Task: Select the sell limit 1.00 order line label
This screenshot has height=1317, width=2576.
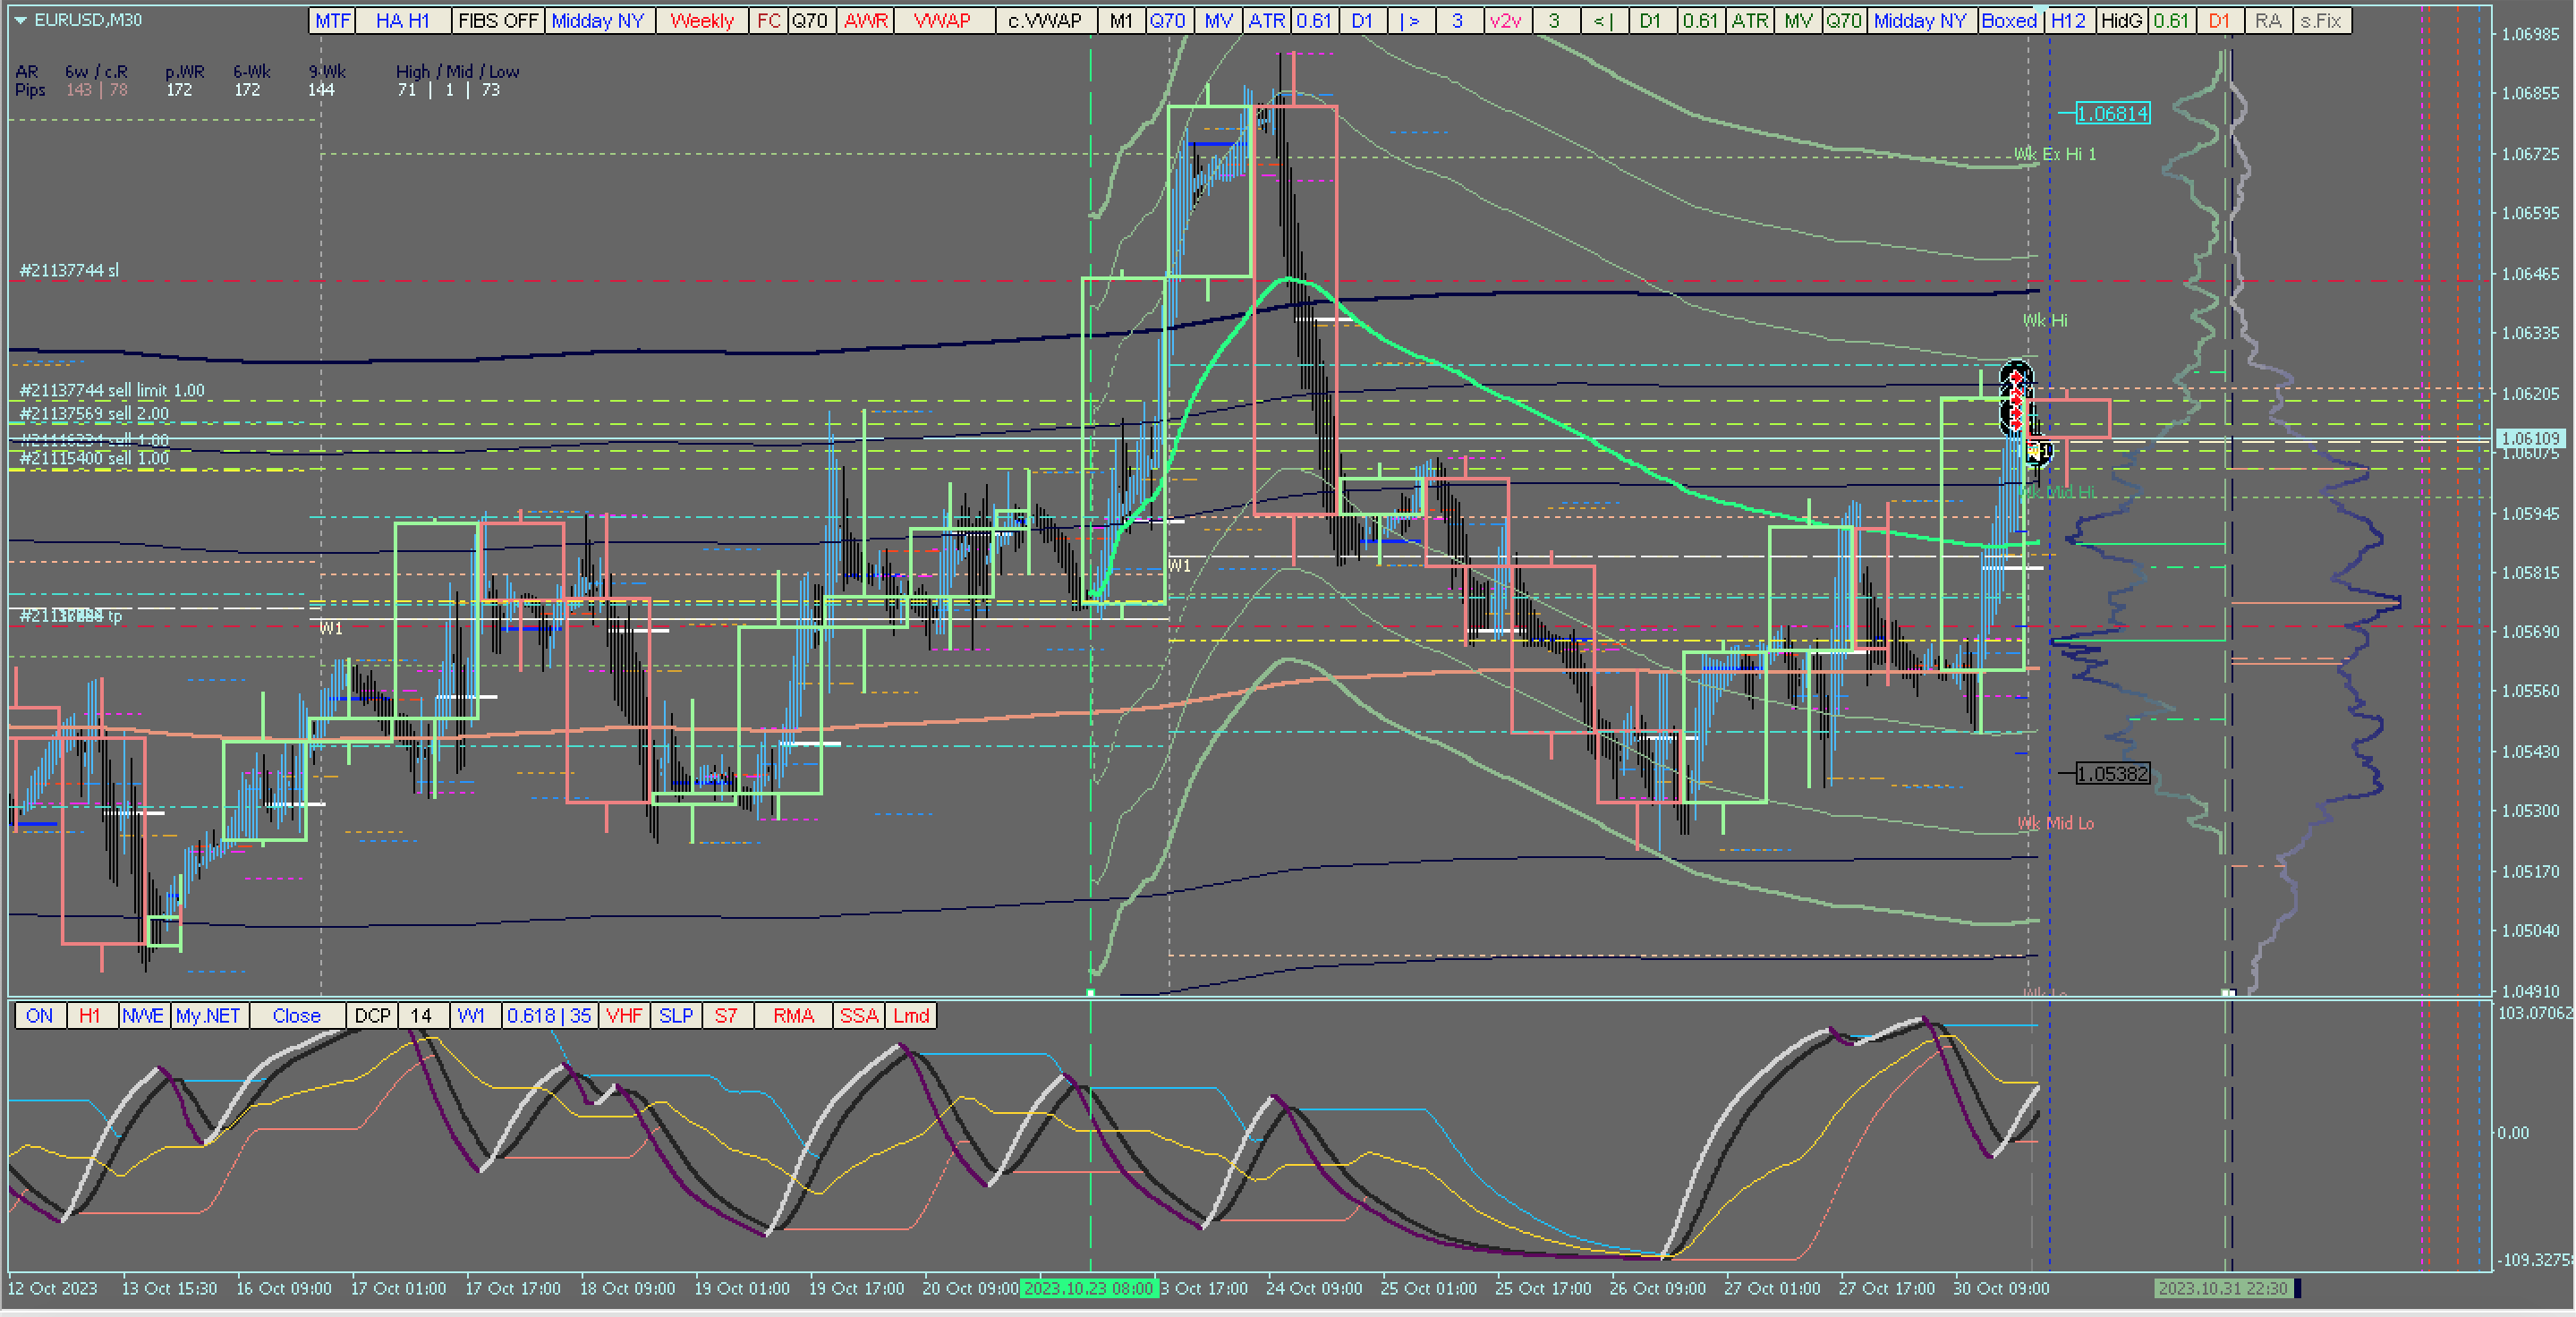Action: 112,391
